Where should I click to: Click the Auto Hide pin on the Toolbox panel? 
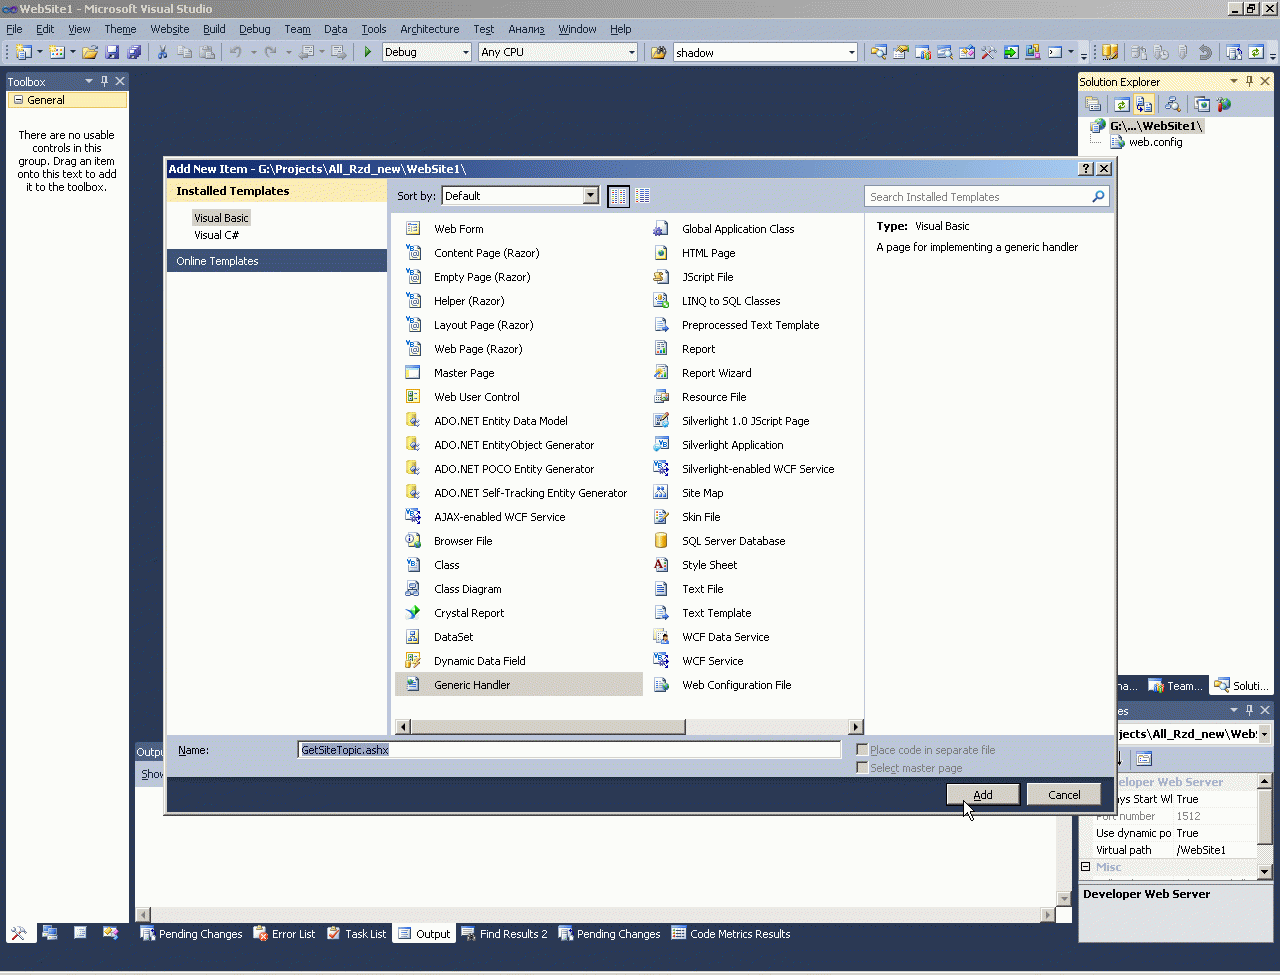[x=104, y=81]
